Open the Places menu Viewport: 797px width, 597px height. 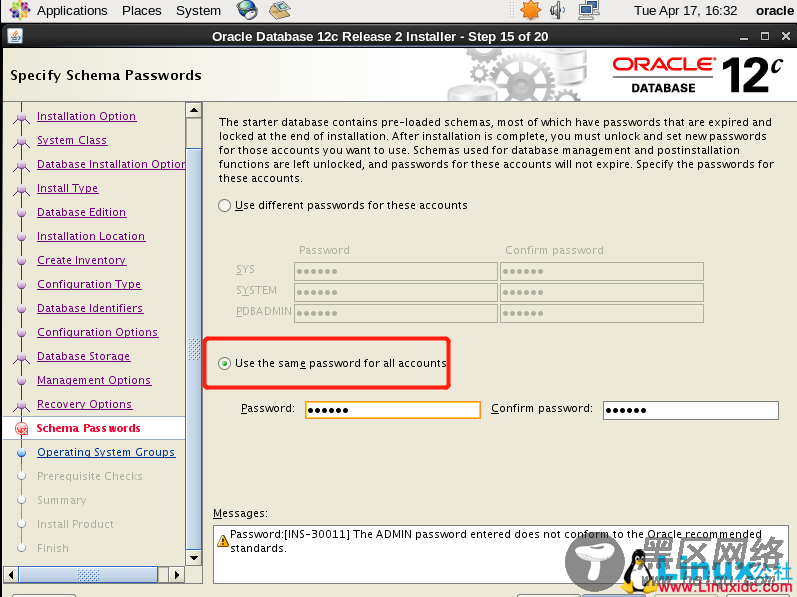coord(141,11)
